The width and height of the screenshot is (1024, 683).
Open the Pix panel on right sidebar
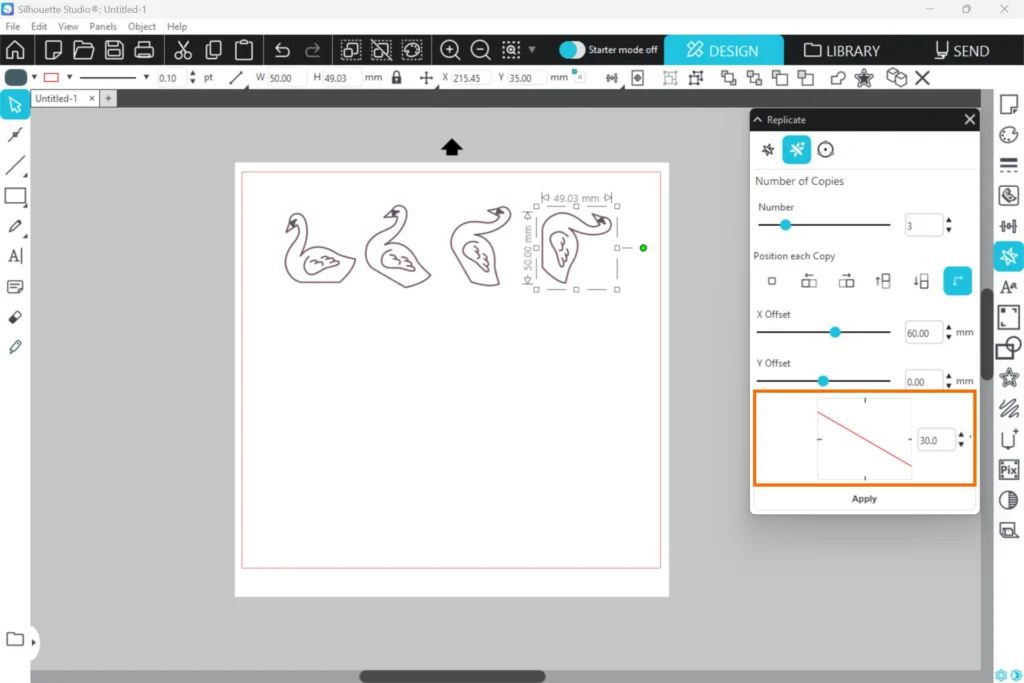(1008, 470)
